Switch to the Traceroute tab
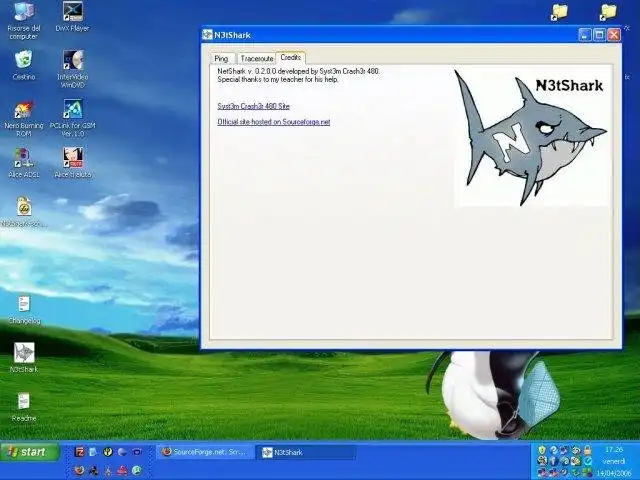Image resolution: width=640 pixels, height=480 pixels. (257, 58)
